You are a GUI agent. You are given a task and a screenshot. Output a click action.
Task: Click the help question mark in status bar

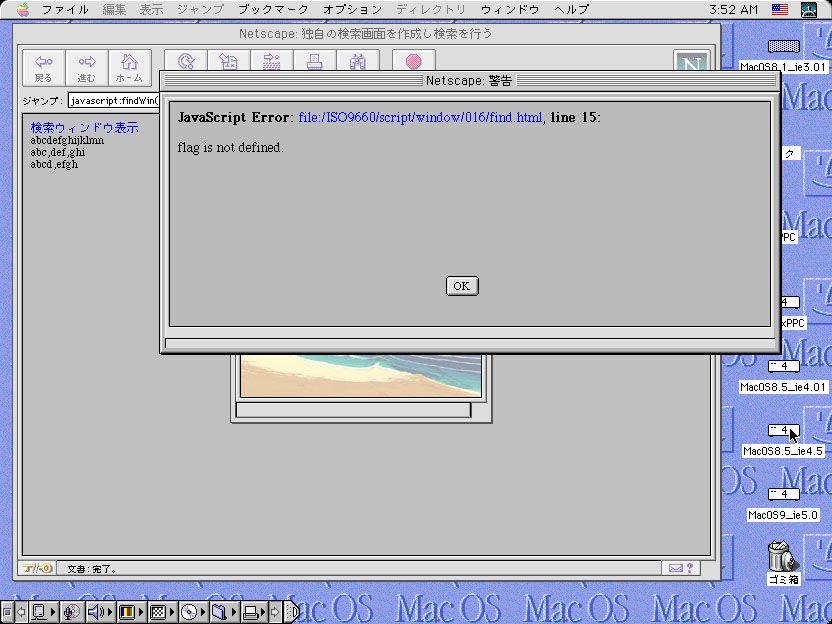690,568
